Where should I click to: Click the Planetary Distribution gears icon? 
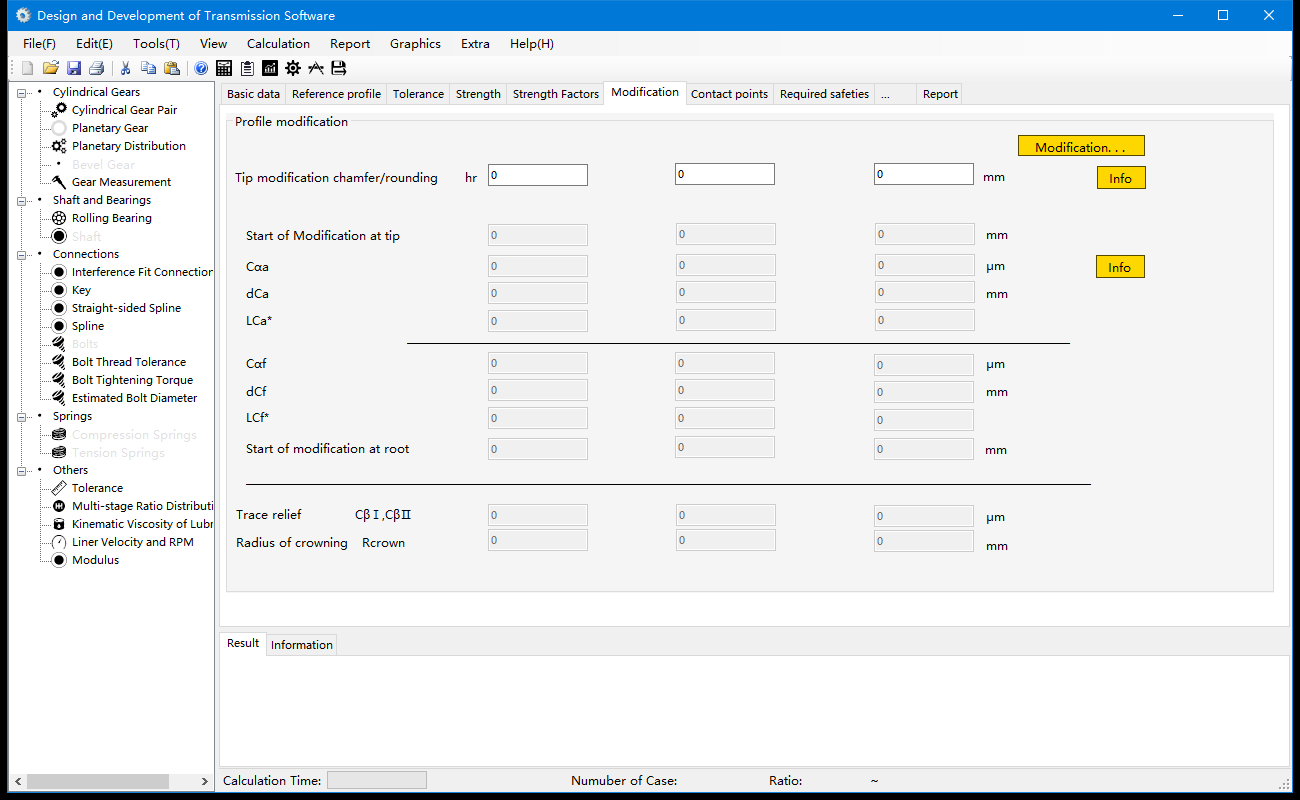pyautogui.click(x=59, y=146)
